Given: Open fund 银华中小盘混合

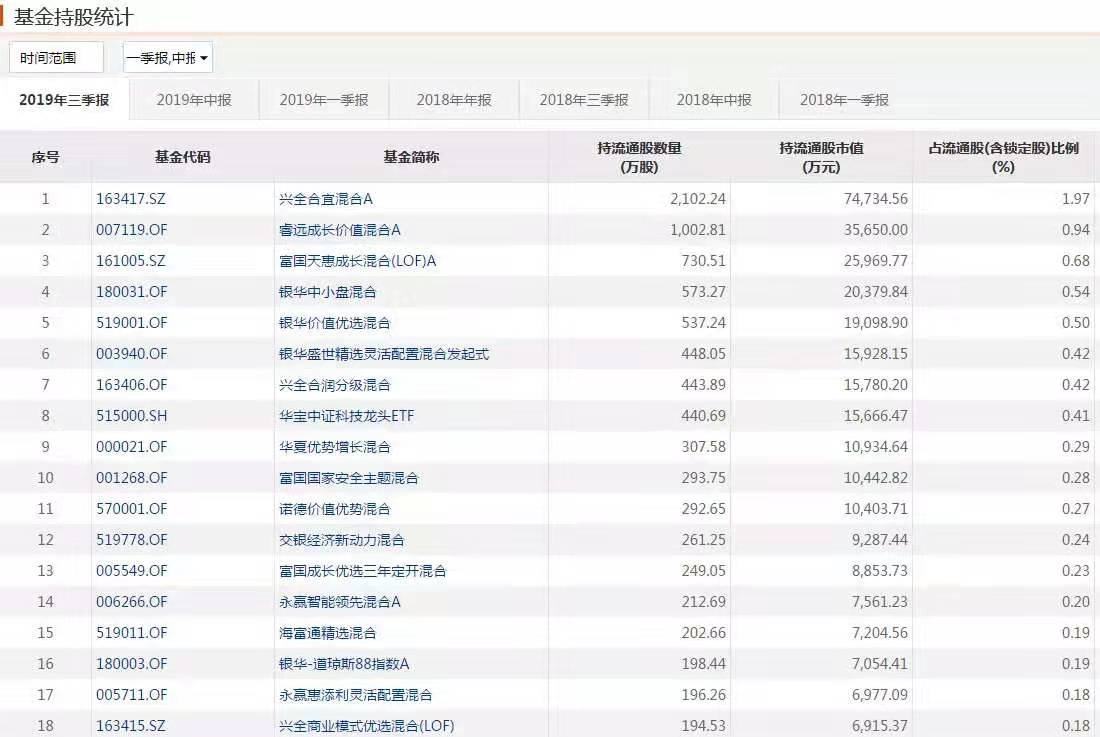Looking at the screenshot, I should (x=328, y=292).
